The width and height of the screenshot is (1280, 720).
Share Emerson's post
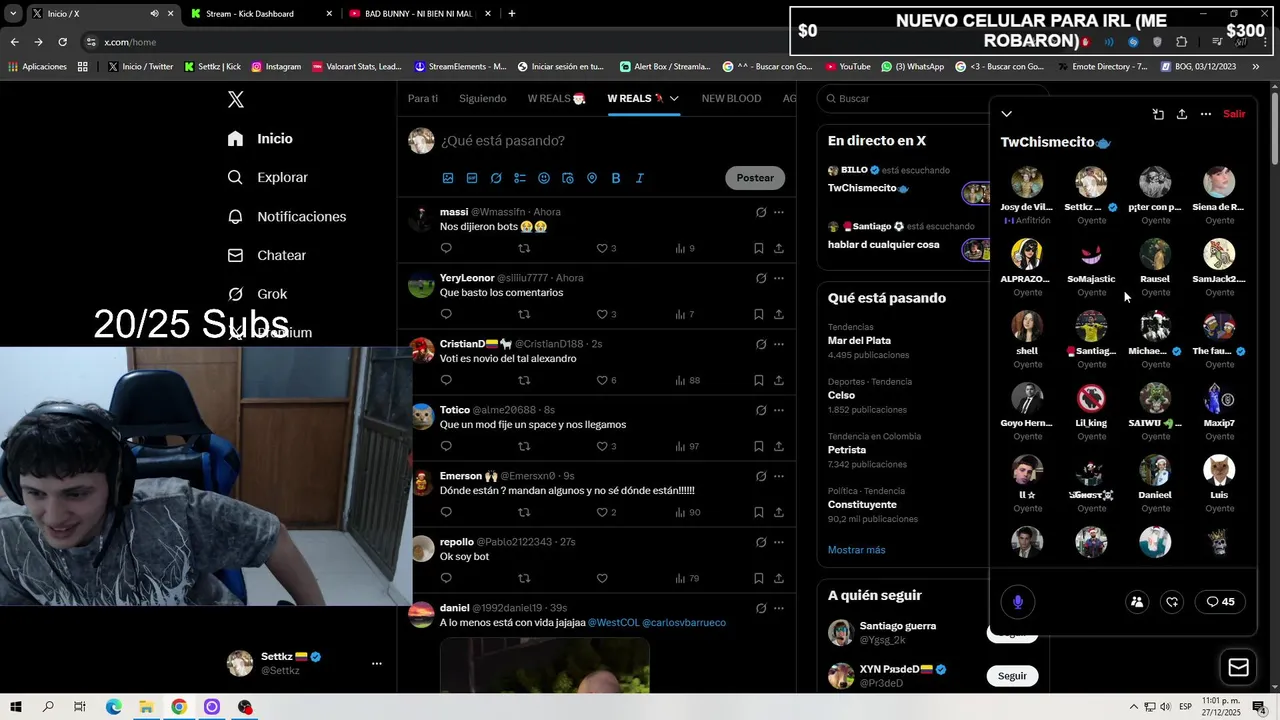tap(779, 512)
